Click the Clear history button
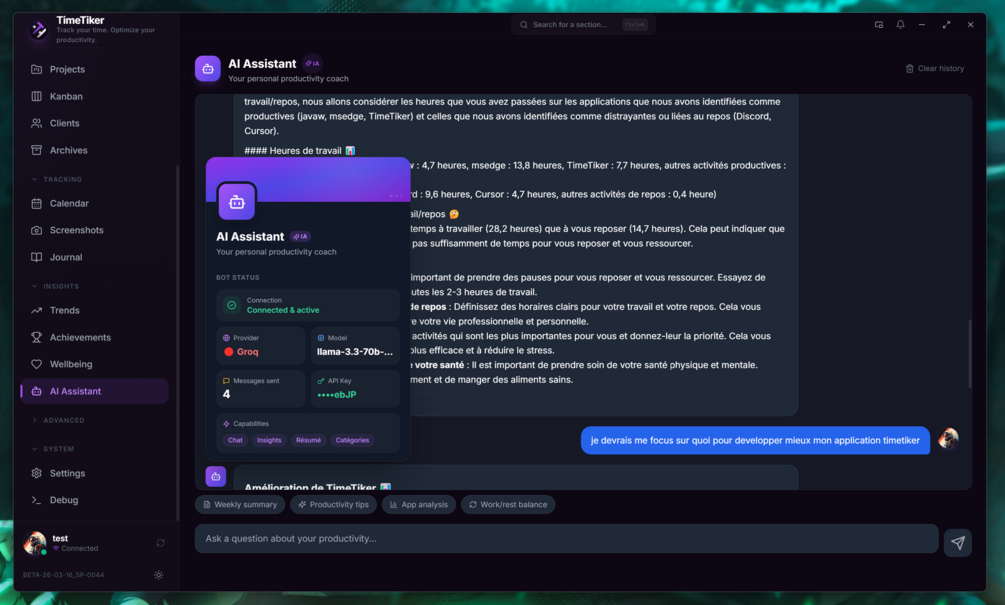The image size is (1005, 605). (934, 69)
